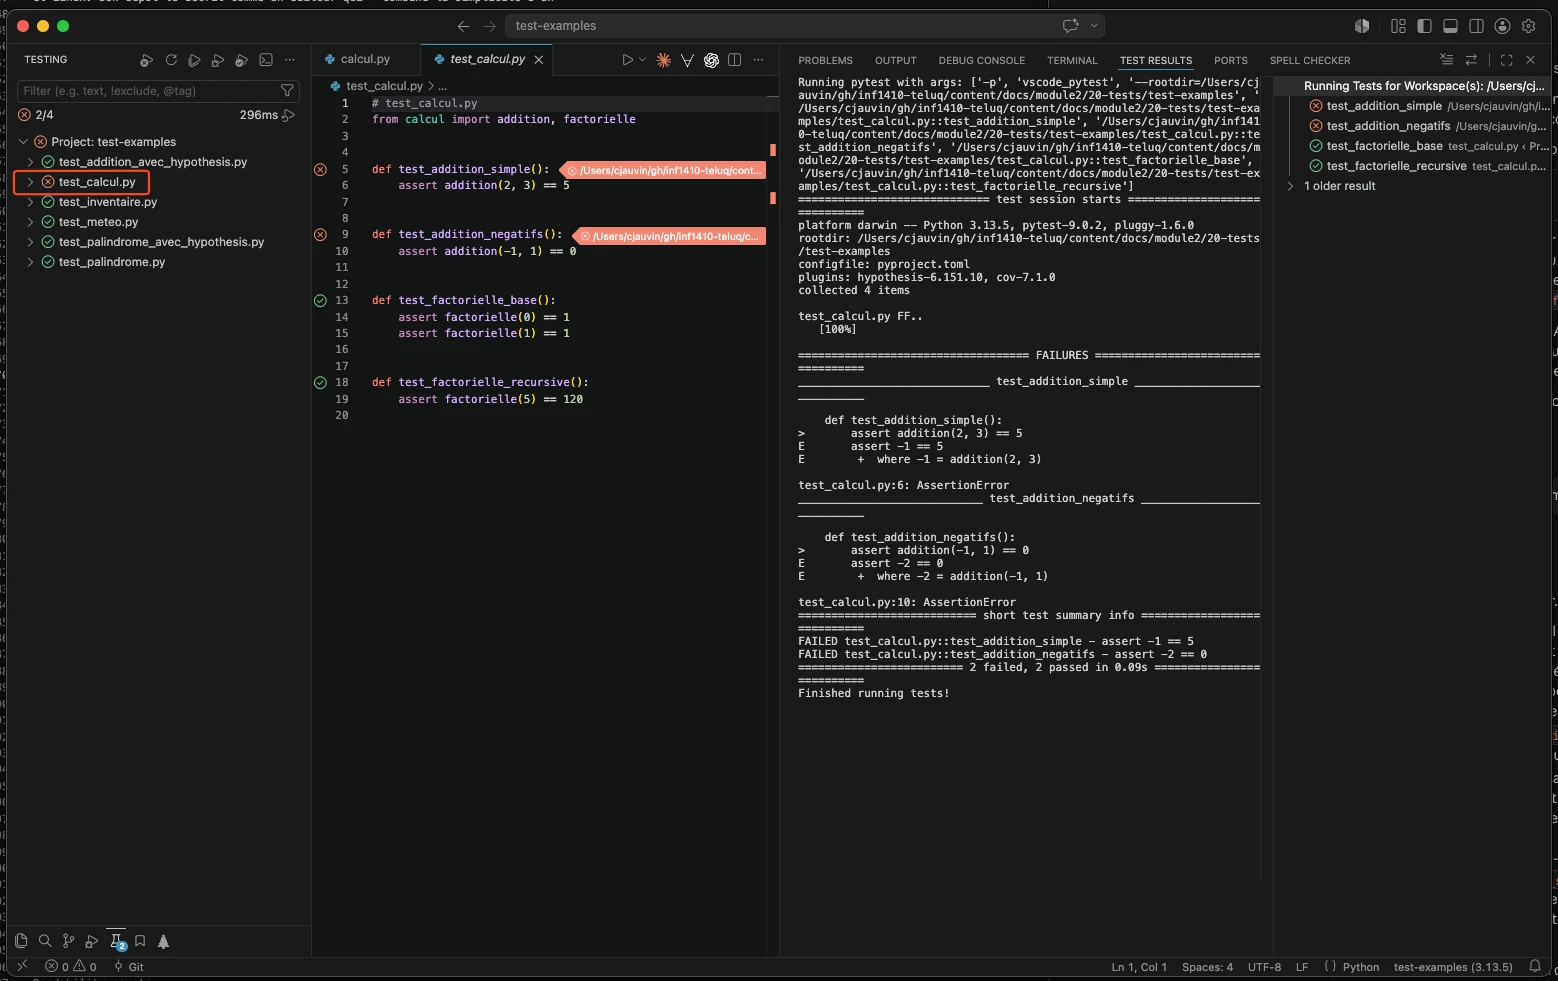Click test_addition_simple inline error message
Screen dimensions: 1558x981
(664, 170)
